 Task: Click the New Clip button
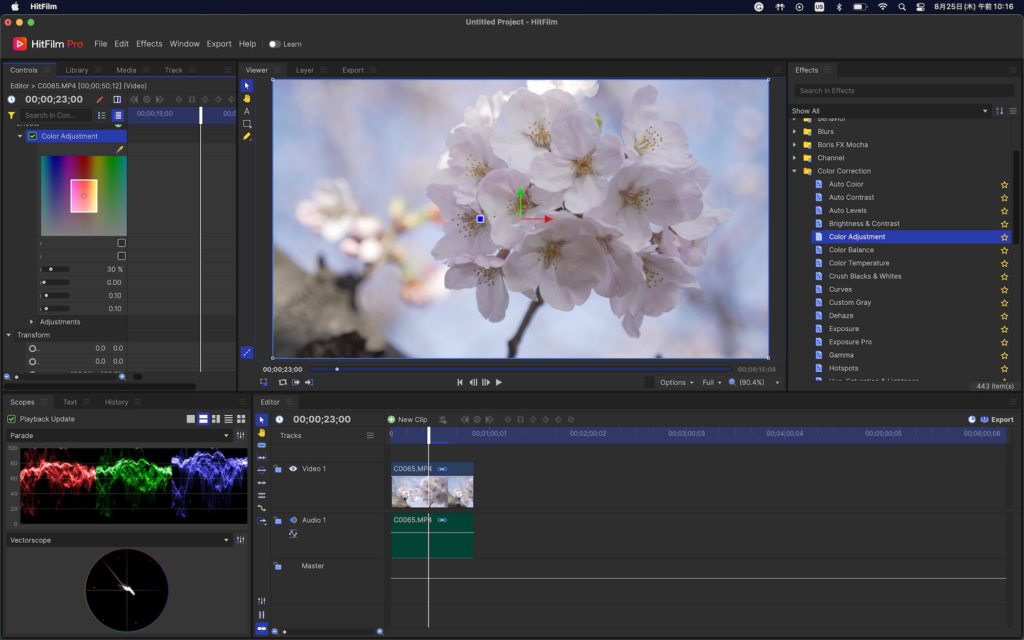pos(407,420)
